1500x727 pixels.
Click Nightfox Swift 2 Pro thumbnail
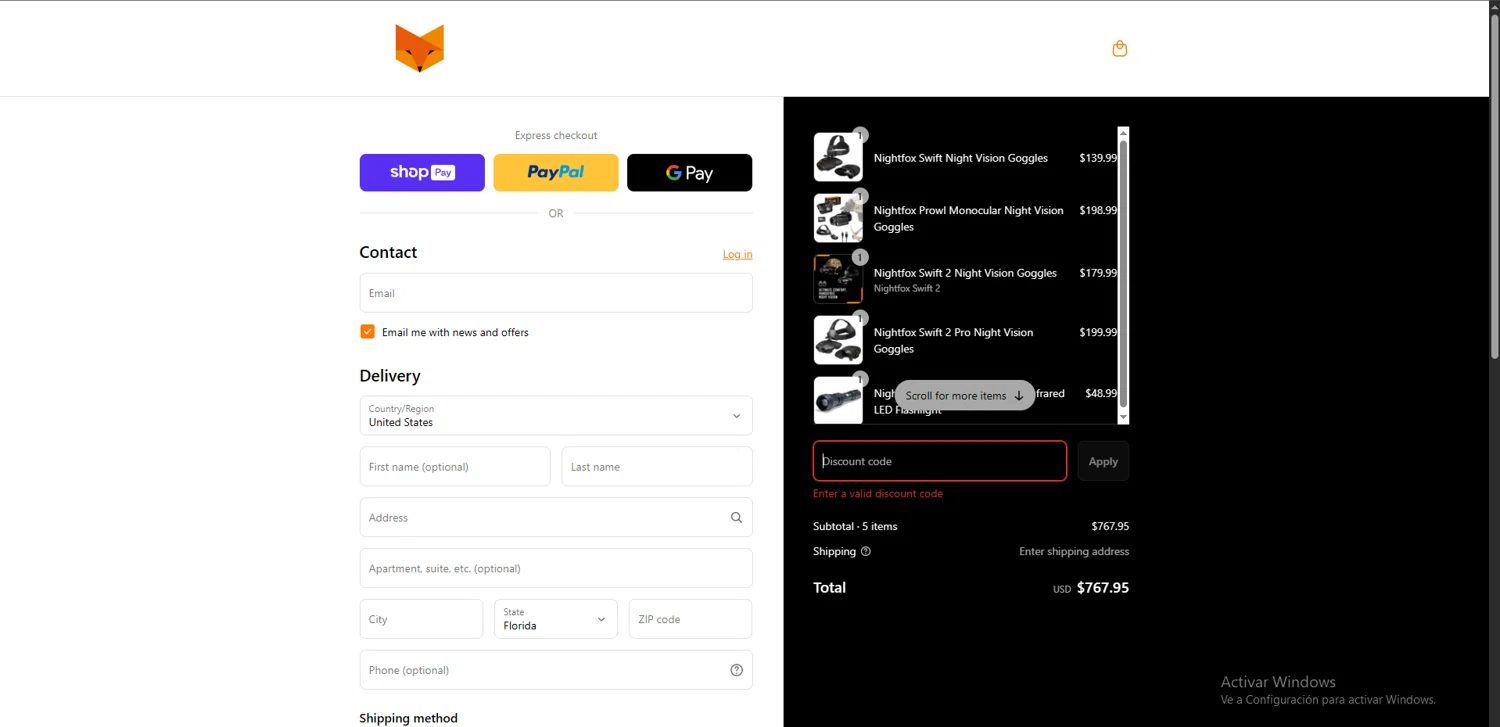pyautogui.click(x=838, y=340)
